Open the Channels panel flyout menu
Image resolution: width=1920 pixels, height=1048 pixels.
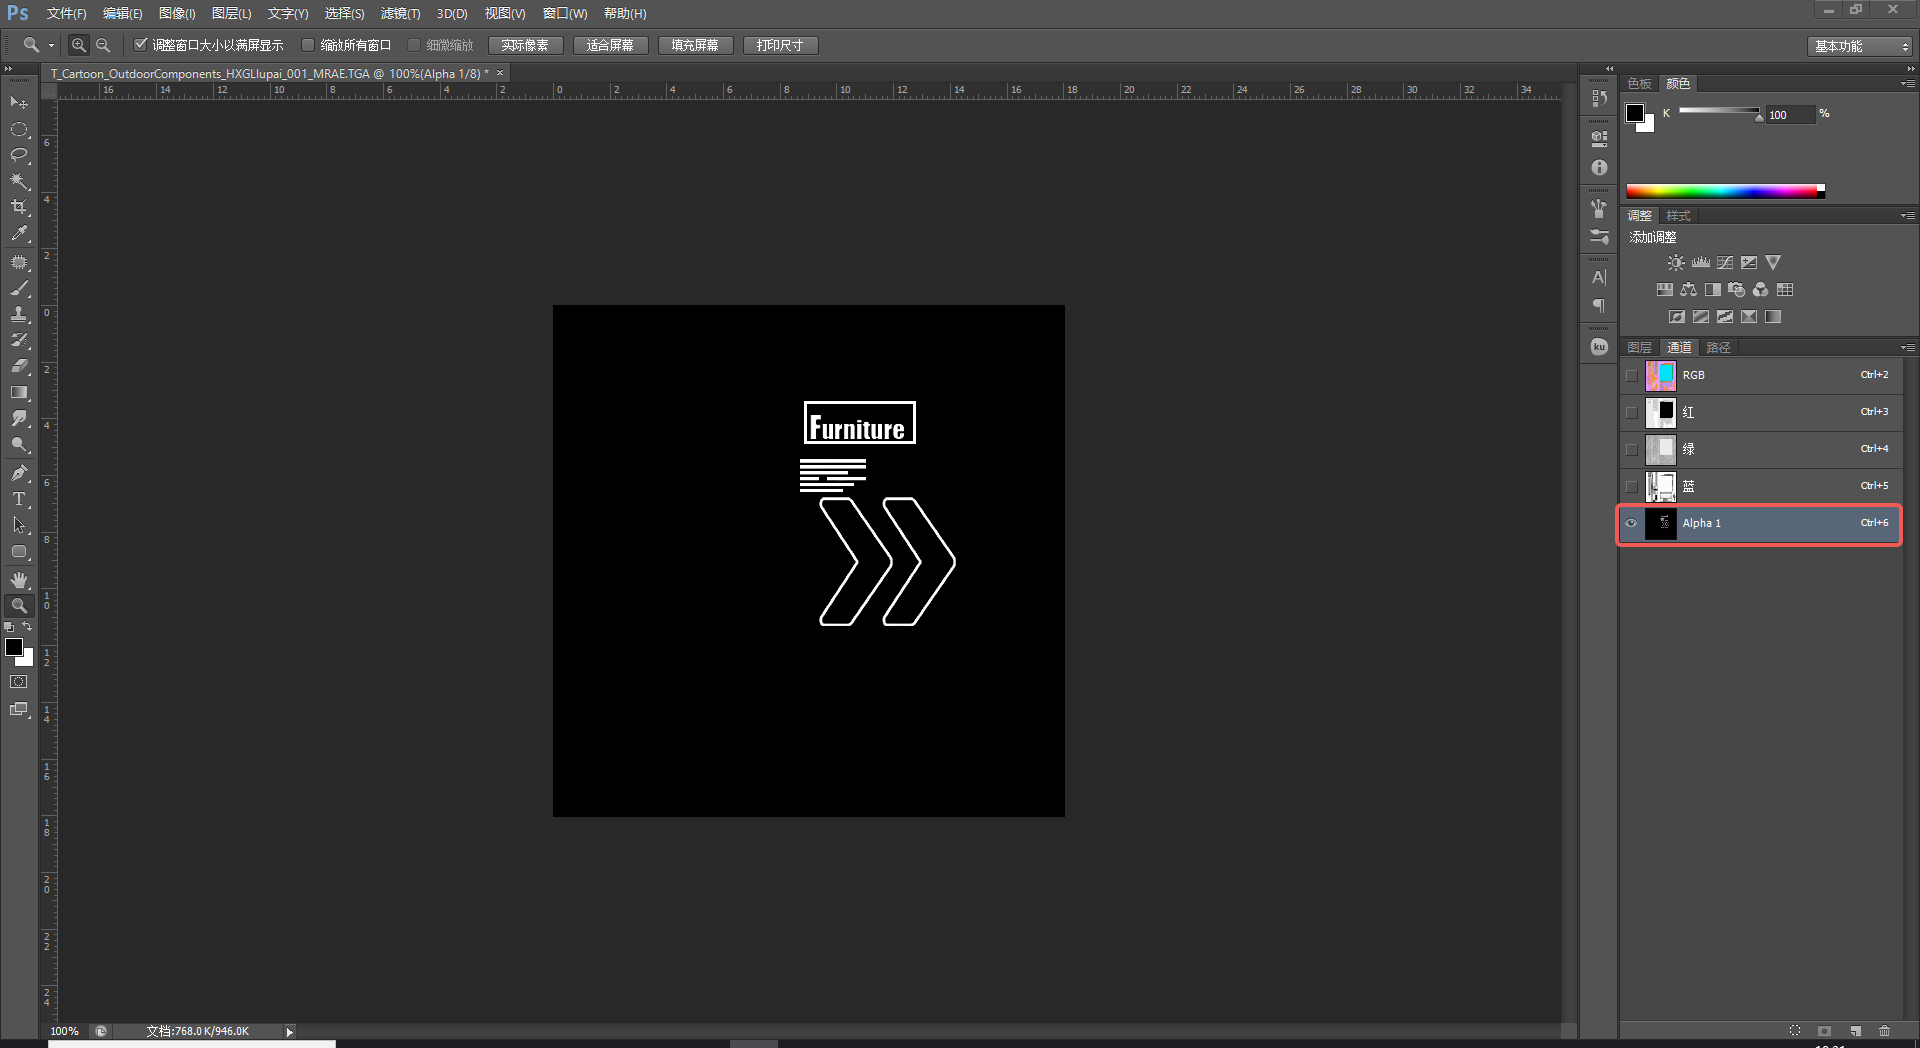point(1907,348)
